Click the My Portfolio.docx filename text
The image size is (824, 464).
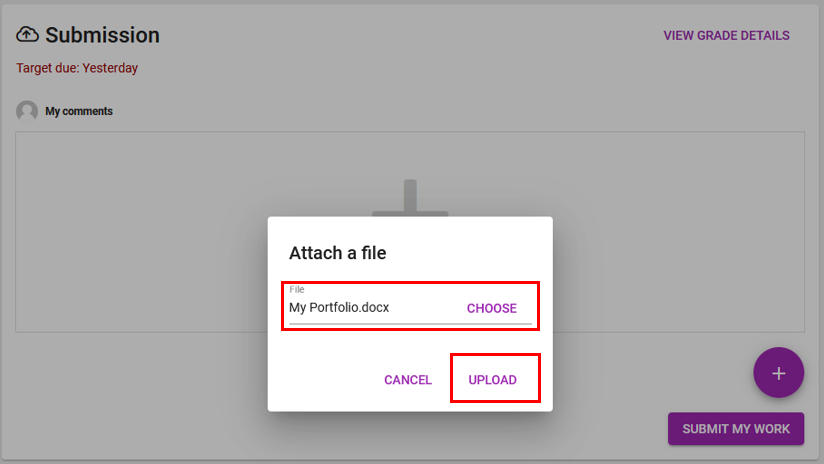click(x=339, y=307)
